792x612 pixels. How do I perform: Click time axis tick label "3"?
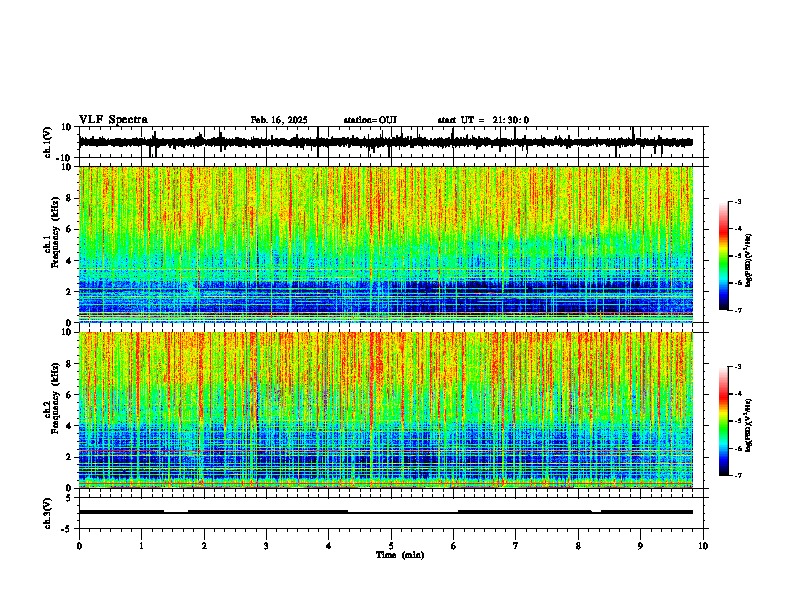[x=266, y=546]
